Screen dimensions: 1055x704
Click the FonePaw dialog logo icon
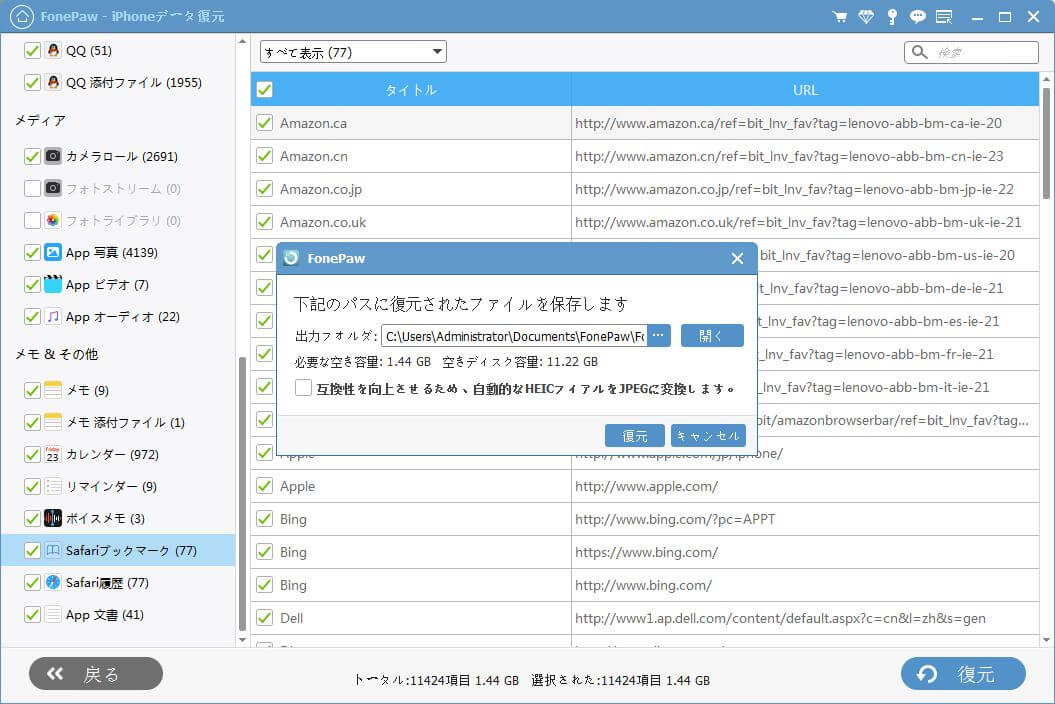click(291, 258)
